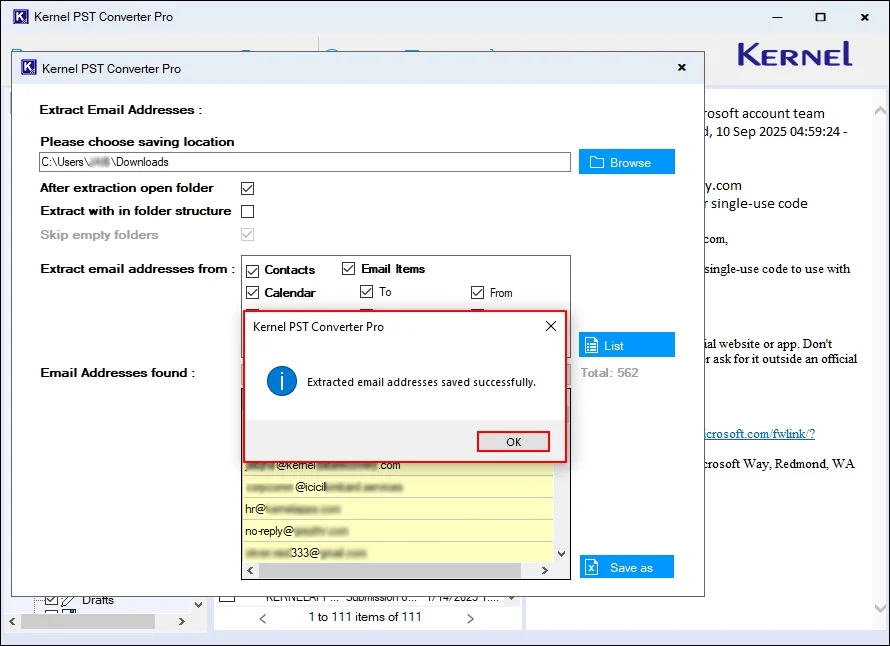Click the List button
The image size is (890, 646).
point(626,345)
